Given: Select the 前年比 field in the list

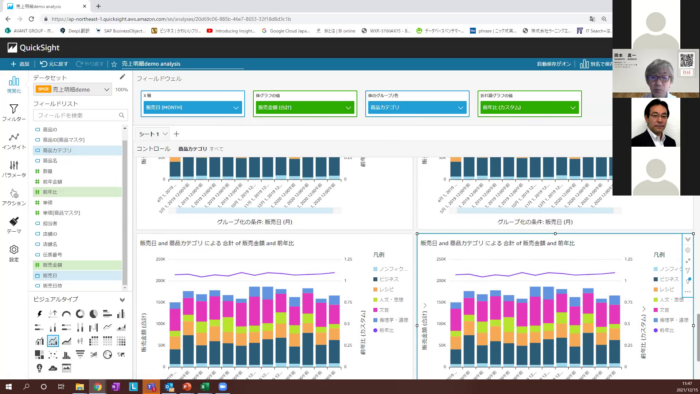Looking at the screenshot, I should (x=77, y=192).
